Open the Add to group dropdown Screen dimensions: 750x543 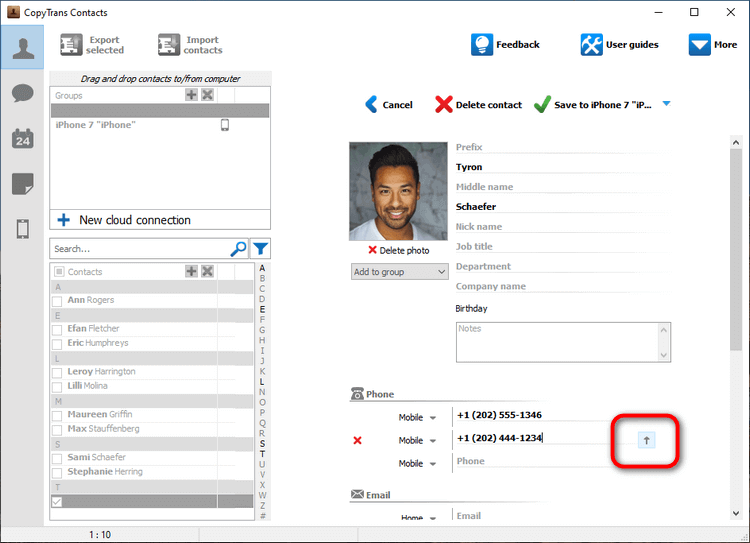tap(399, 272)
